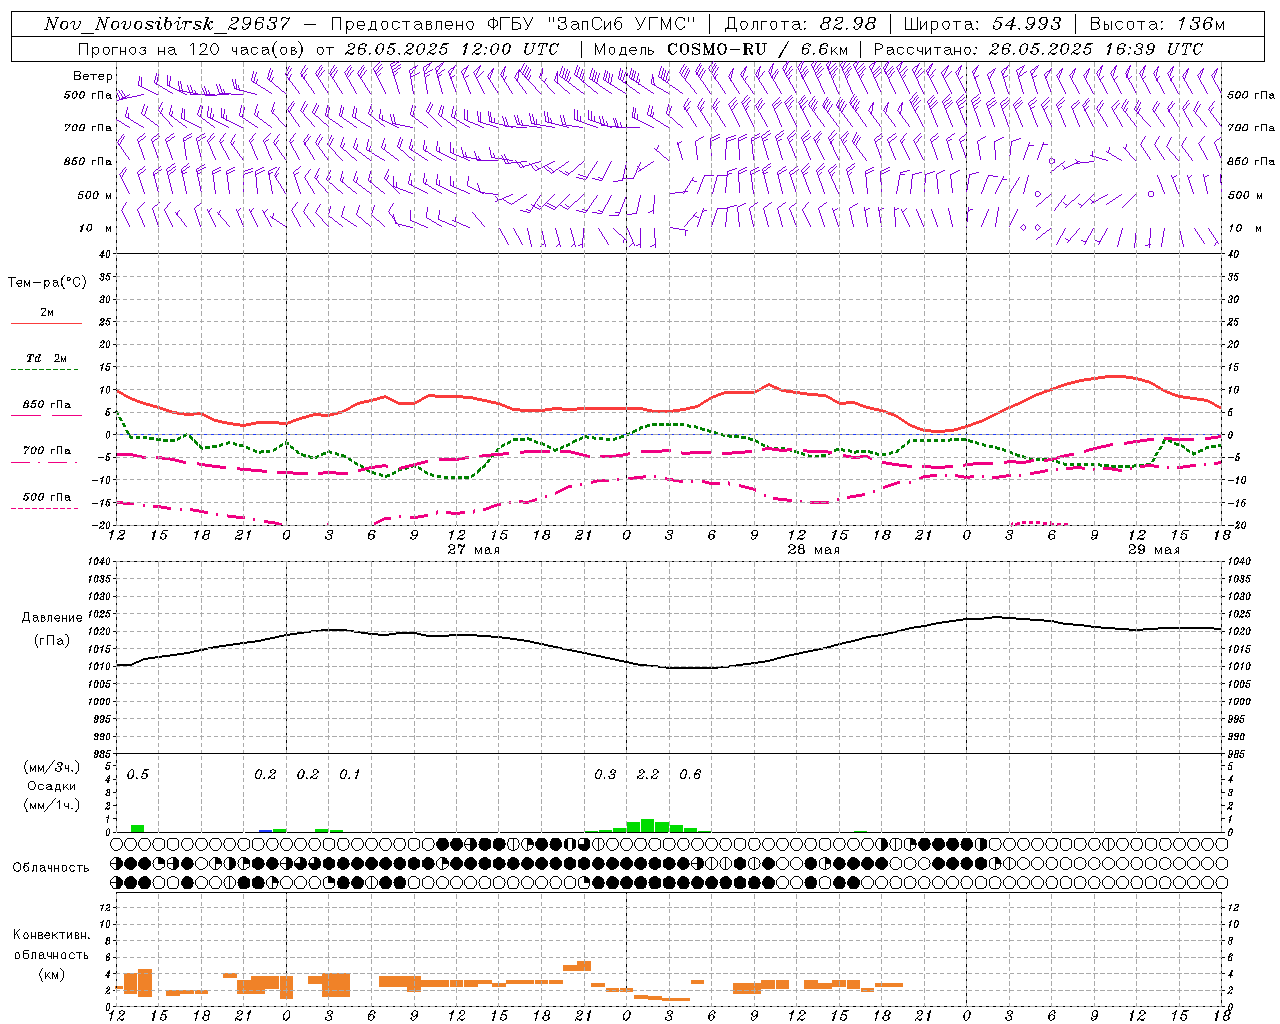Click the "Прогноз на 120 часа(ов)" text
The width and height of the screenshot is (1280, 1024).
tap(192, 49)
